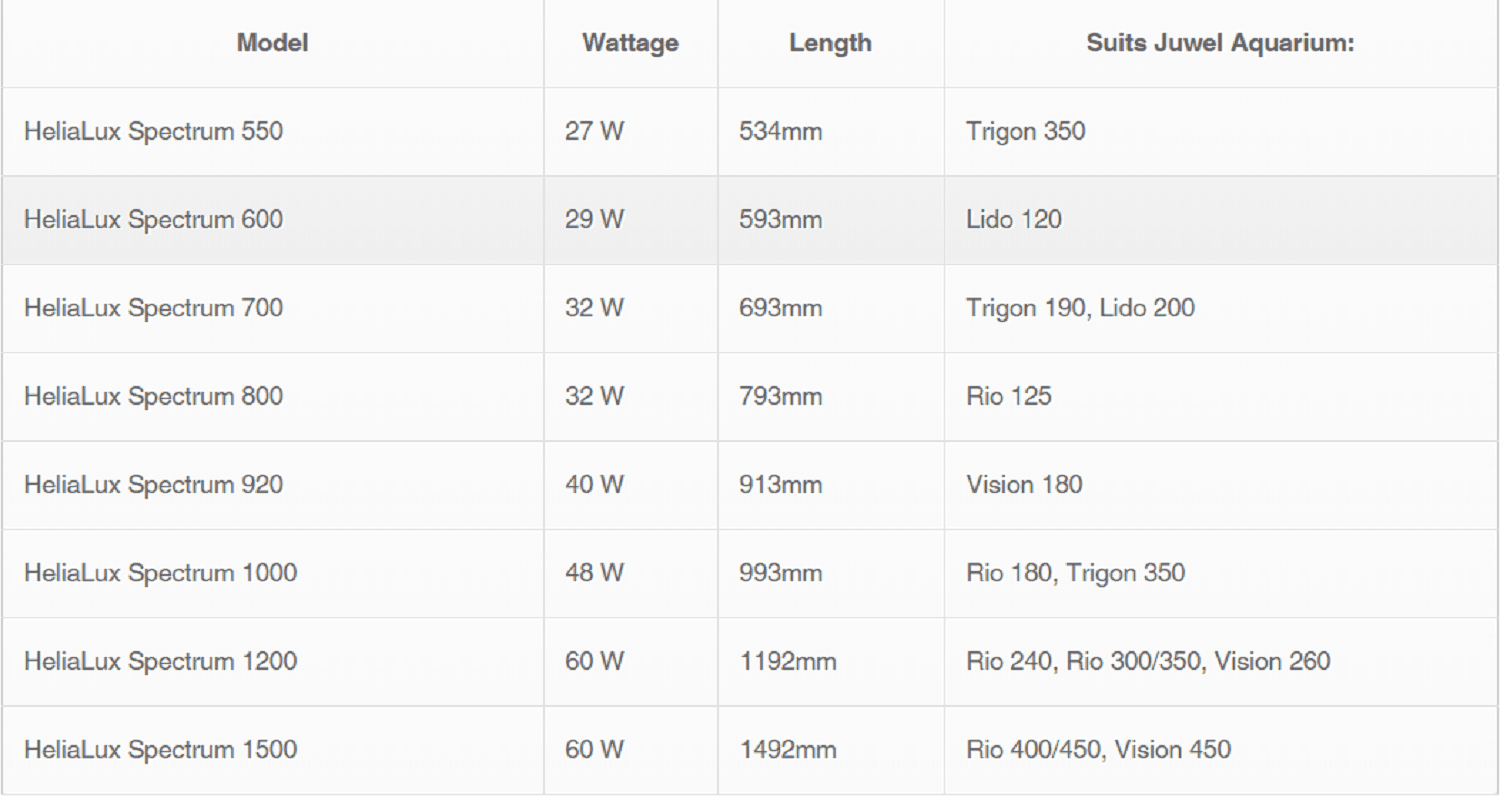Select the 1492mm length value
The width and height of the screenshot is (1500, 798).
(x=787, y=749)
